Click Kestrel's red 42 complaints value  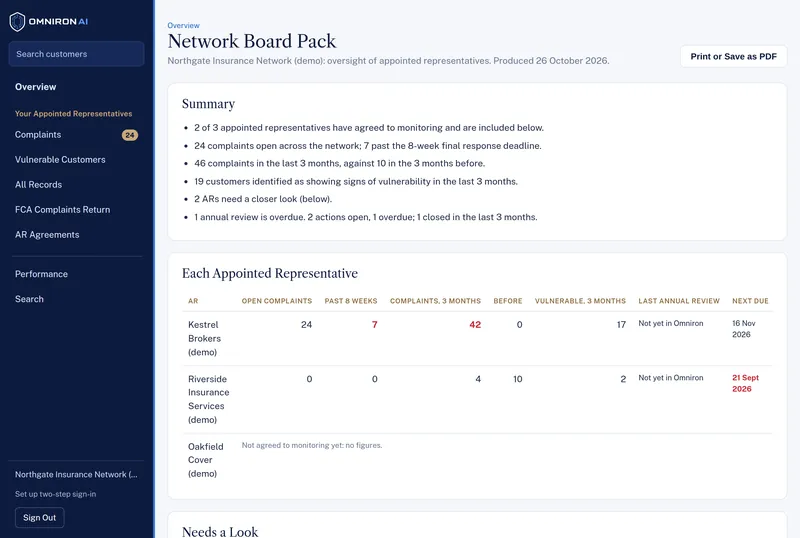[475, 325]
